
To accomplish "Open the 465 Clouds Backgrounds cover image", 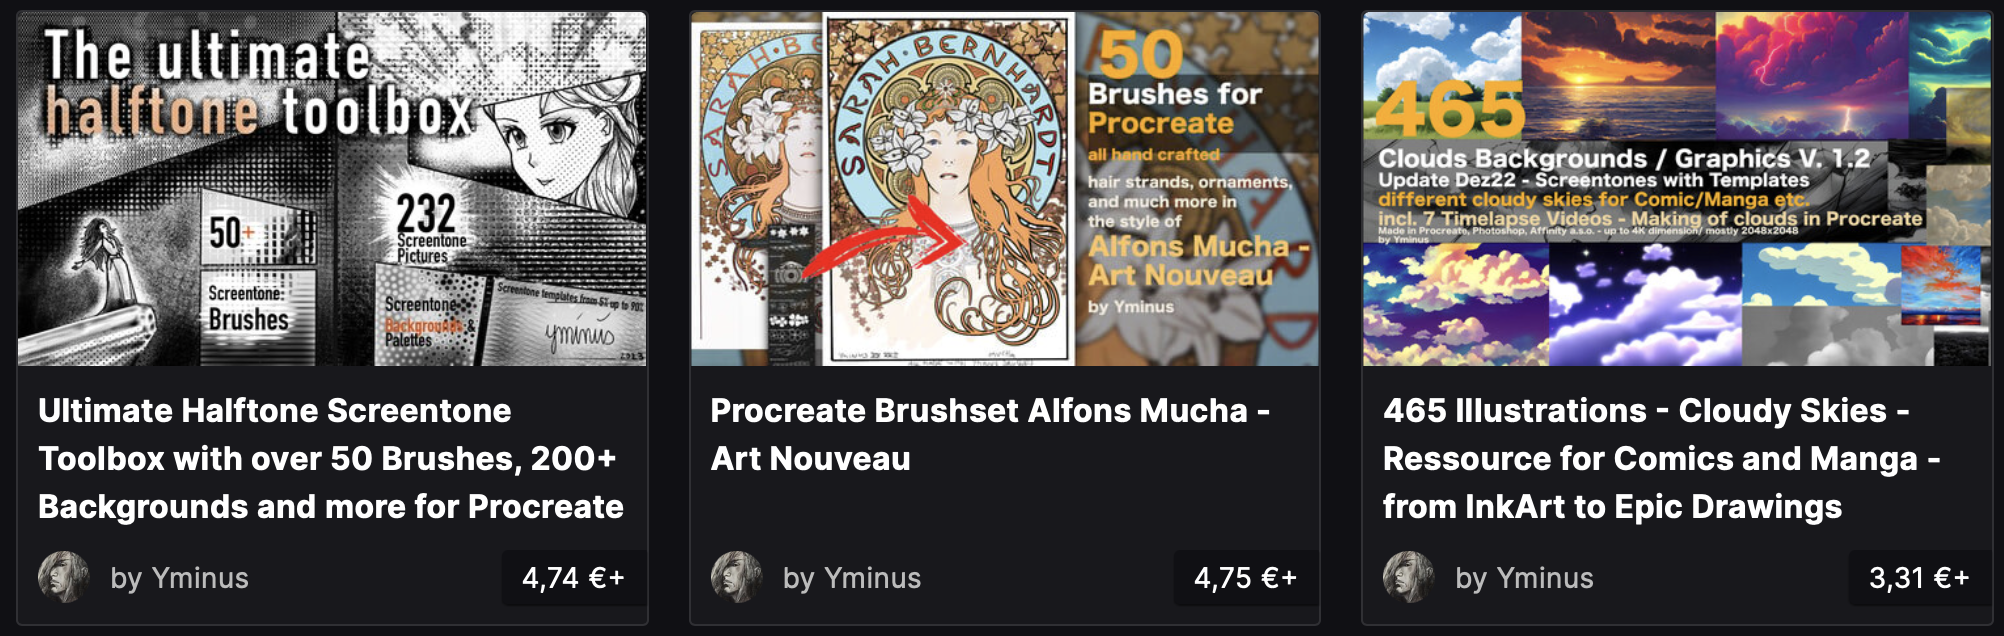I will click(1677, 189).
